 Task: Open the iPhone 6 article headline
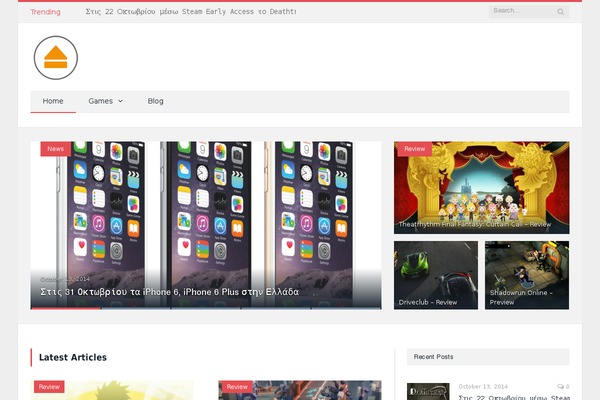[170, 292]
